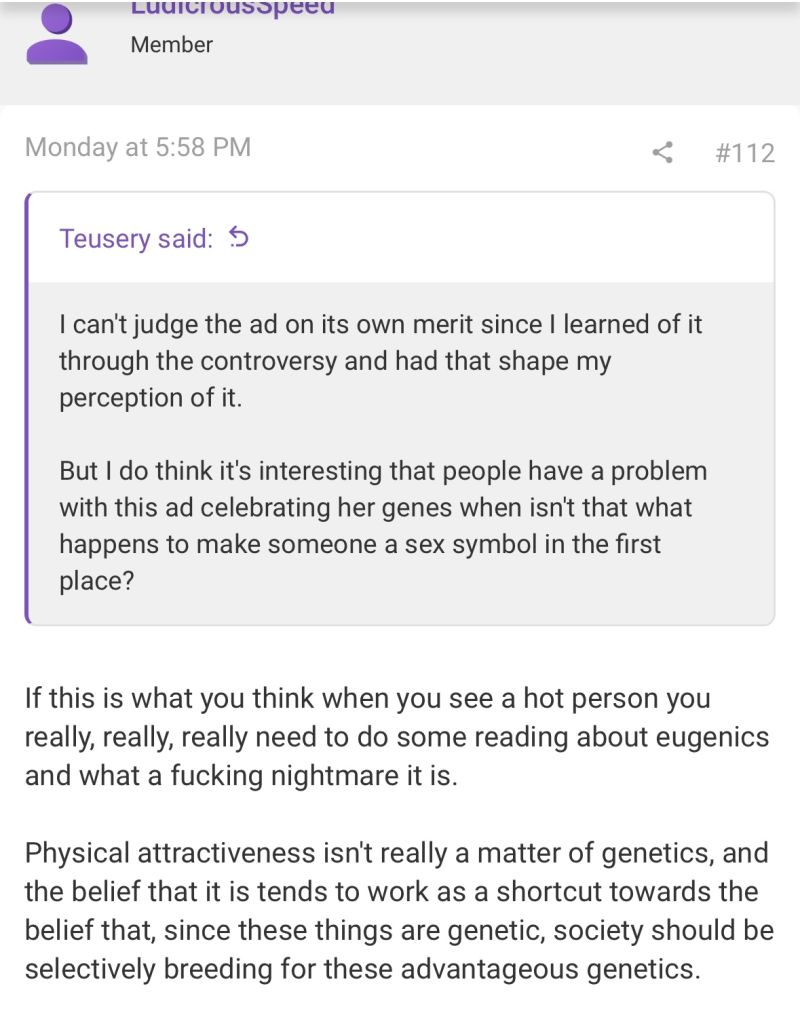Open the Monday at 5:58 PM timestamp link
The image size is (800, 1024).
click(138, 147)
